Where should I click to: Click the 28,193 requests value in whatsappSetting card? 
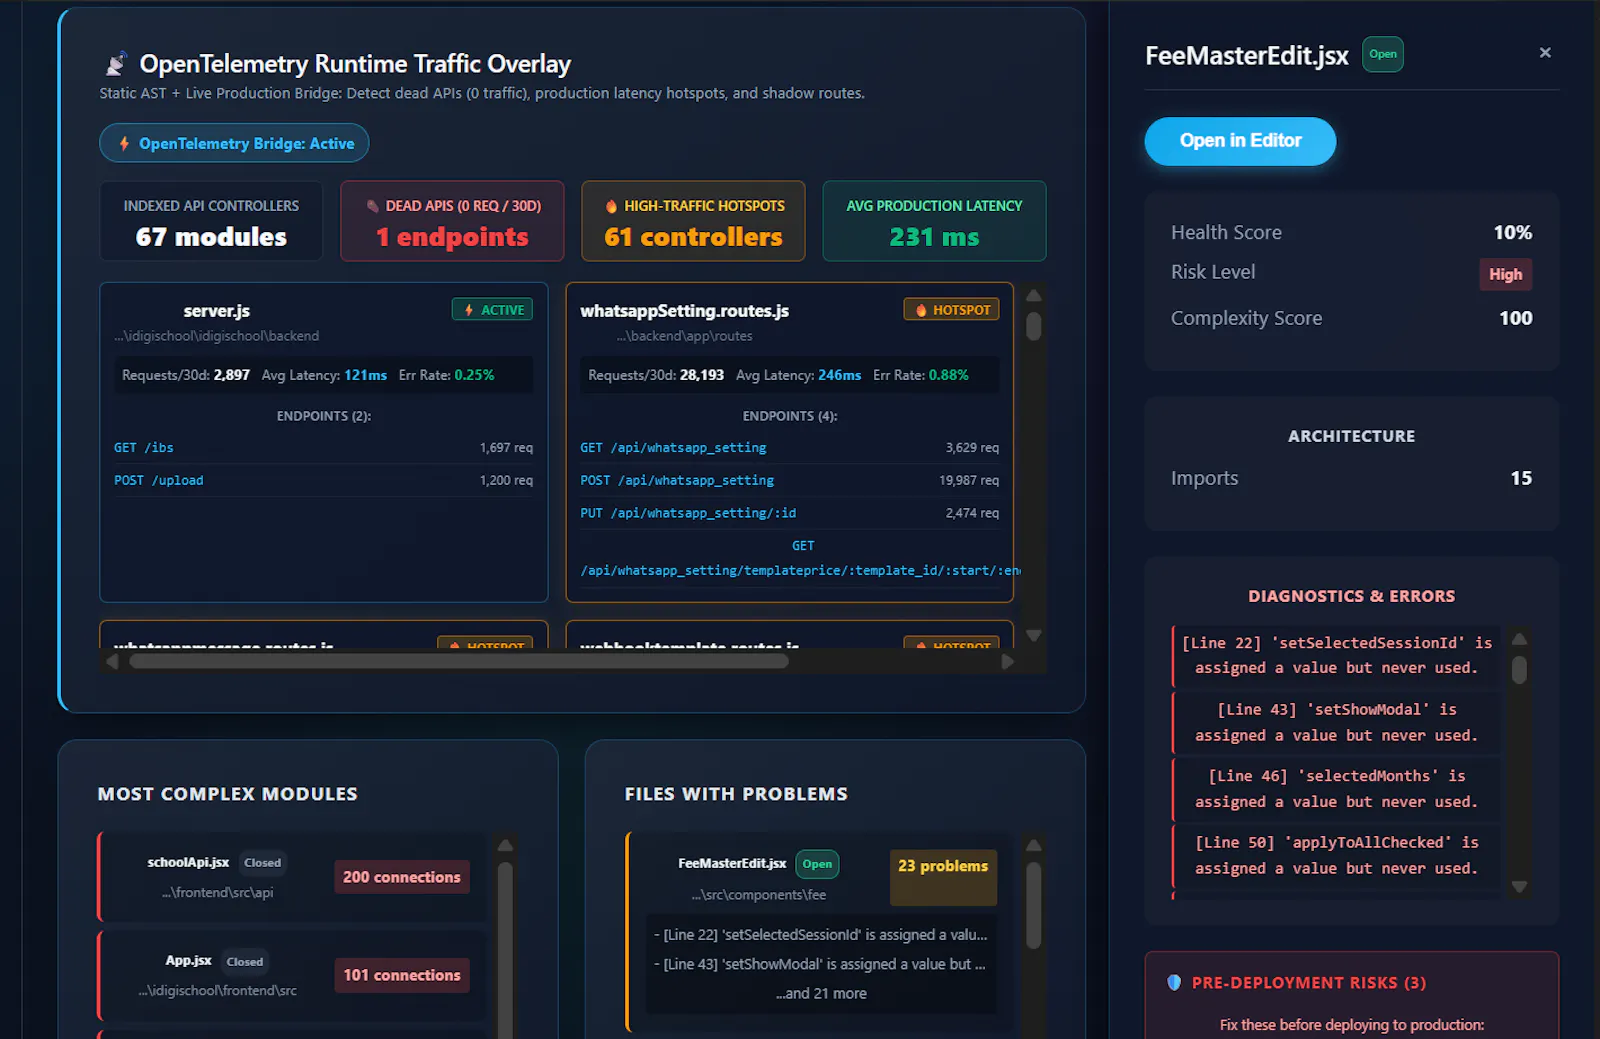click(x=702, y=375)
